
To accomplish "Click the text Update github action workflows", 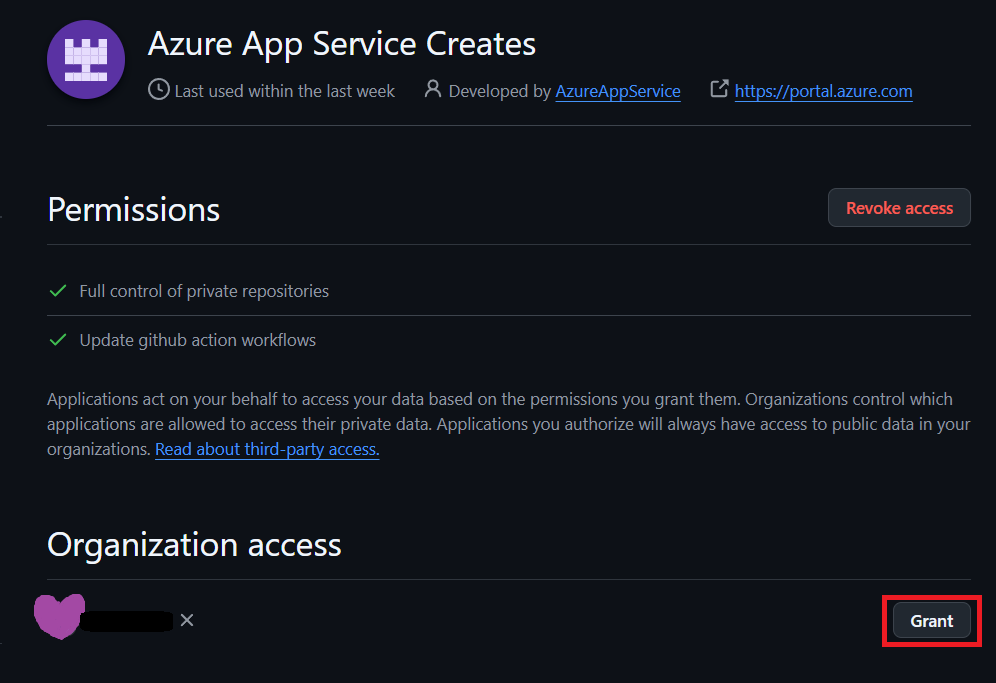I will pyautogui.click(x=198, y=340).
